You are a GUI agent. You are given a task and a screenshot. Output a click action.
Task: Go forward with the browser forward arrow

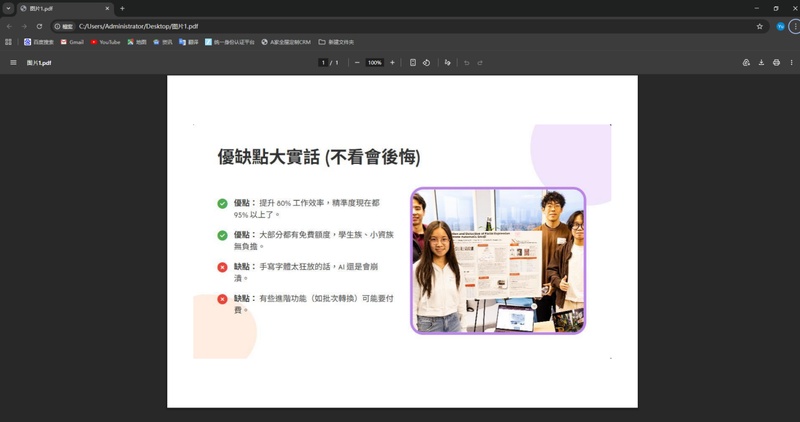24,26
